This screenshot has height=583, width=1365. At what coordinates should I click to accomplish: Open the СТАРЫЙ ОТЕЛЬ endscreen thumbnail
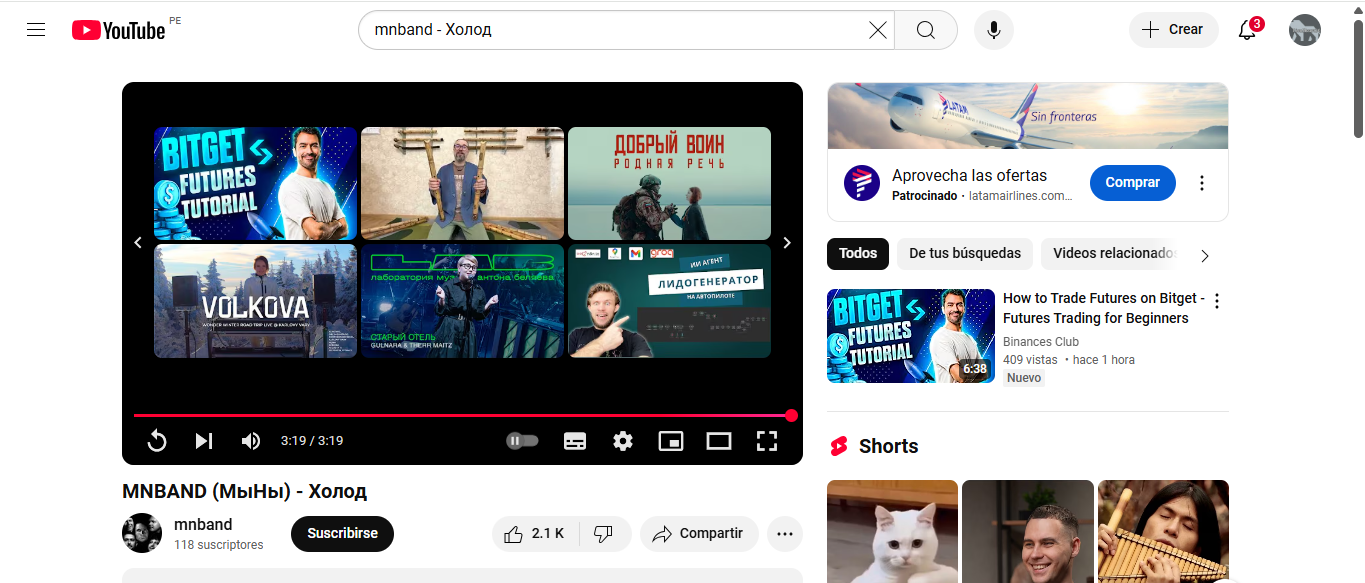[x=462, y=301]
